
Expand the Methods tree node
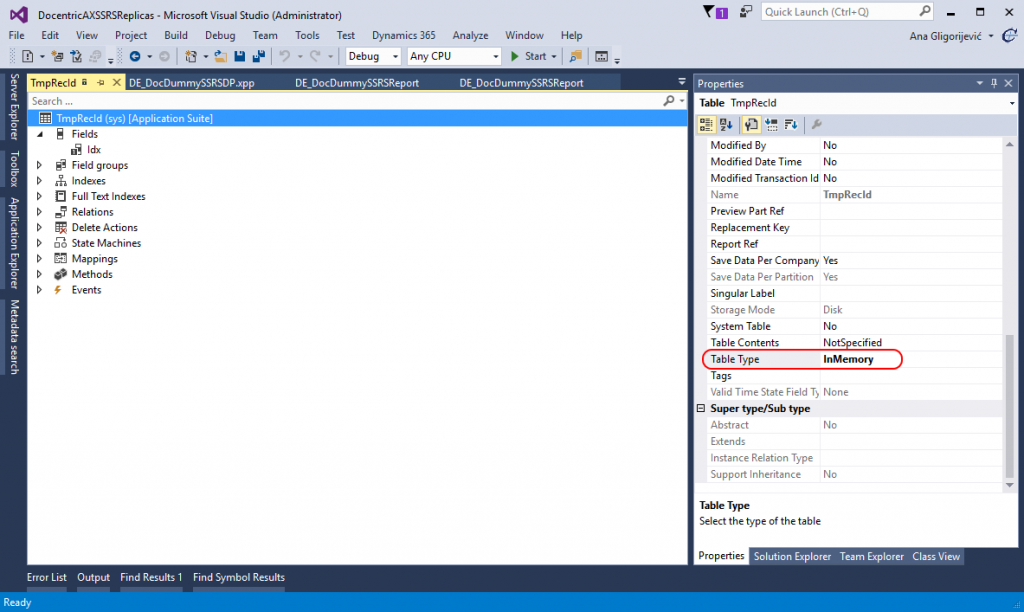tap(40, 274)
